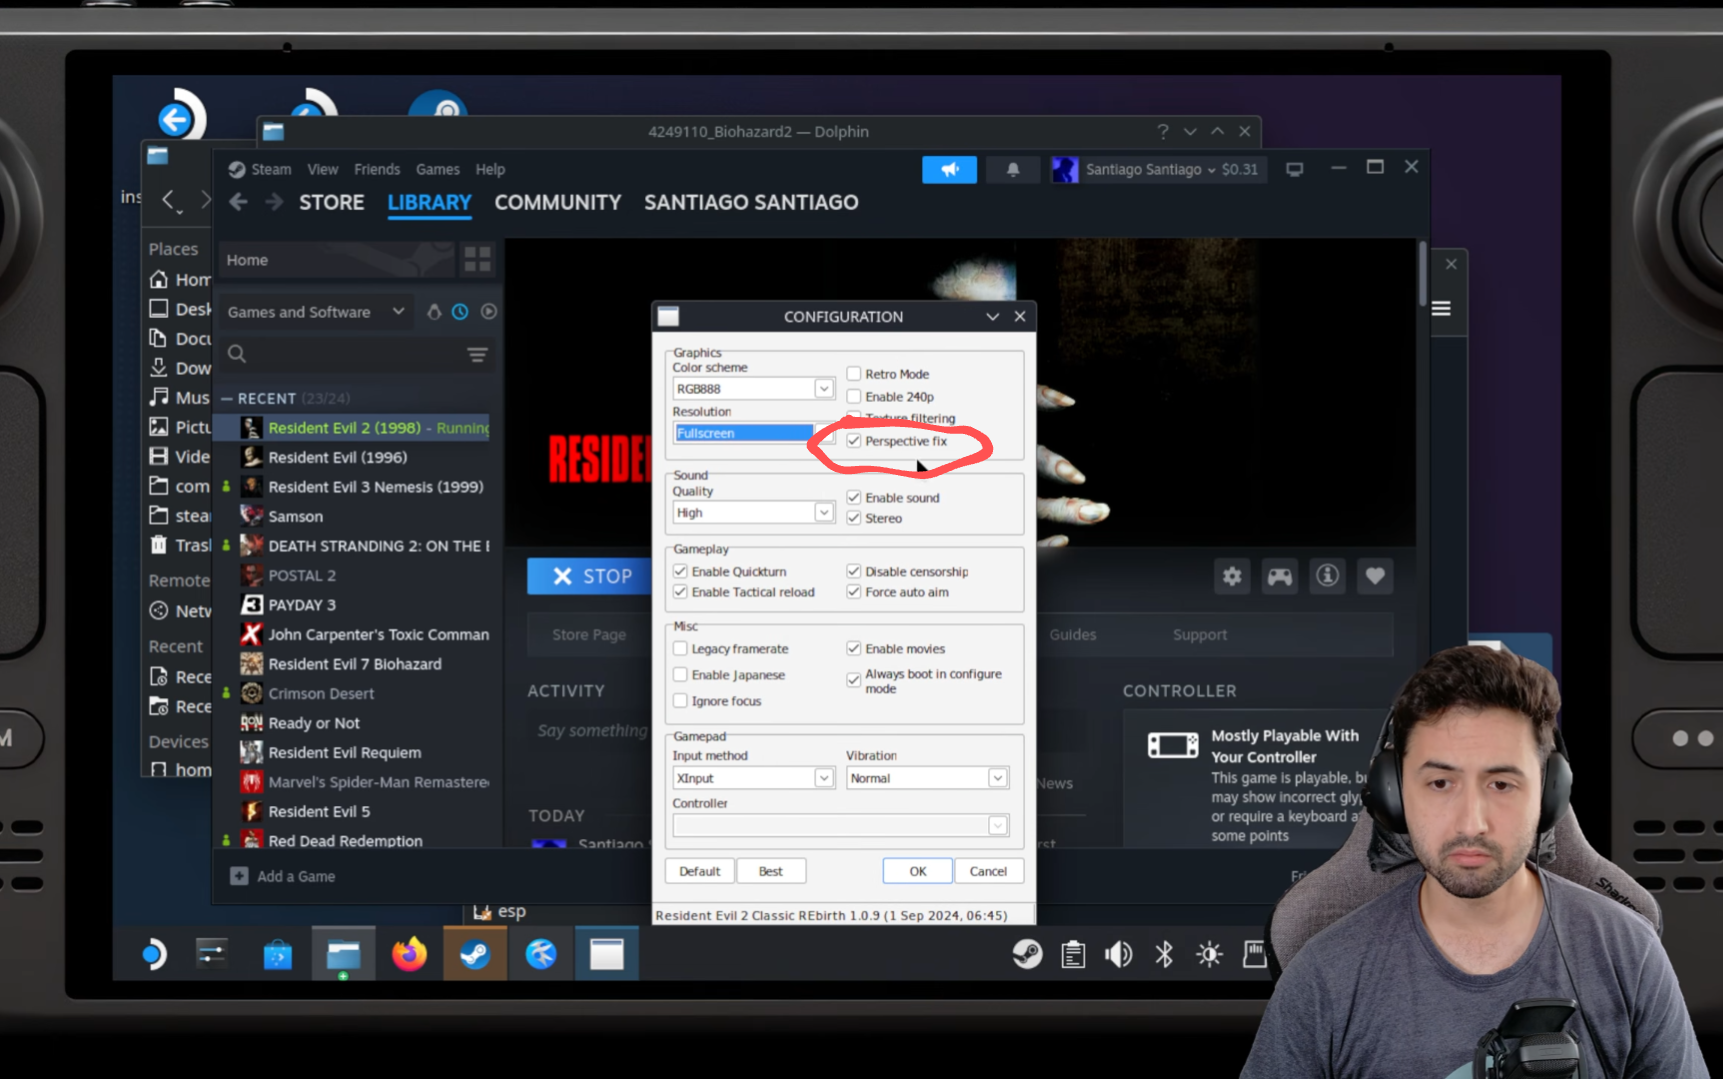Open the clipboard tray icon
This screenshot has width=1723, height=1079.
(1073, 955)
